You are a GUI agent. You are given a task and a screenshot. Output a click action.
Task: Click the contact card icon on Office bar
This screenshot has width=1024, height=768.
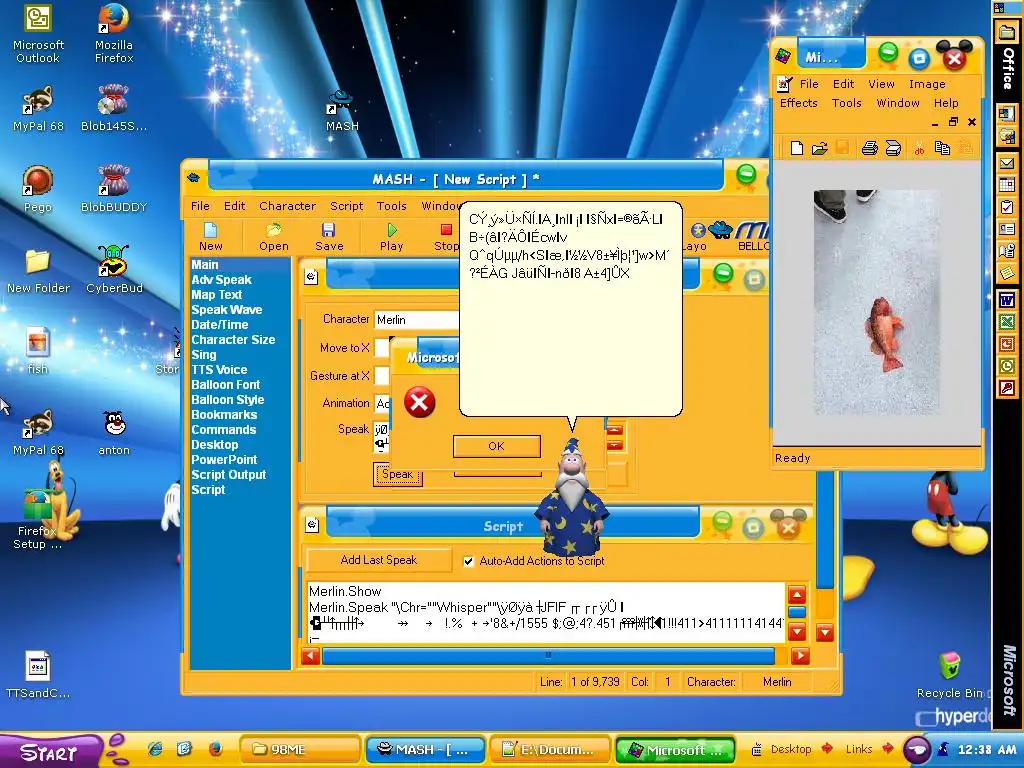(x=1006, y=229)
